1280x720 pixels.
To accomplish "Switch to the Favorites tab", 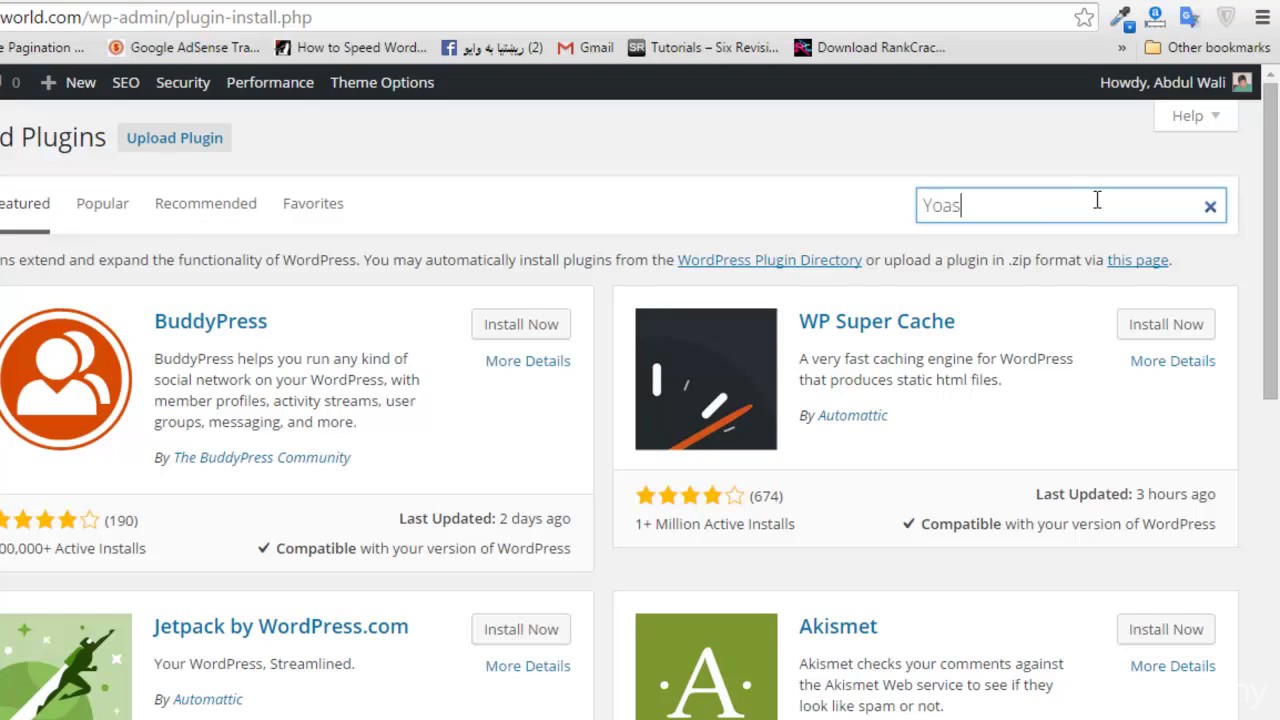I will point(313,203).
